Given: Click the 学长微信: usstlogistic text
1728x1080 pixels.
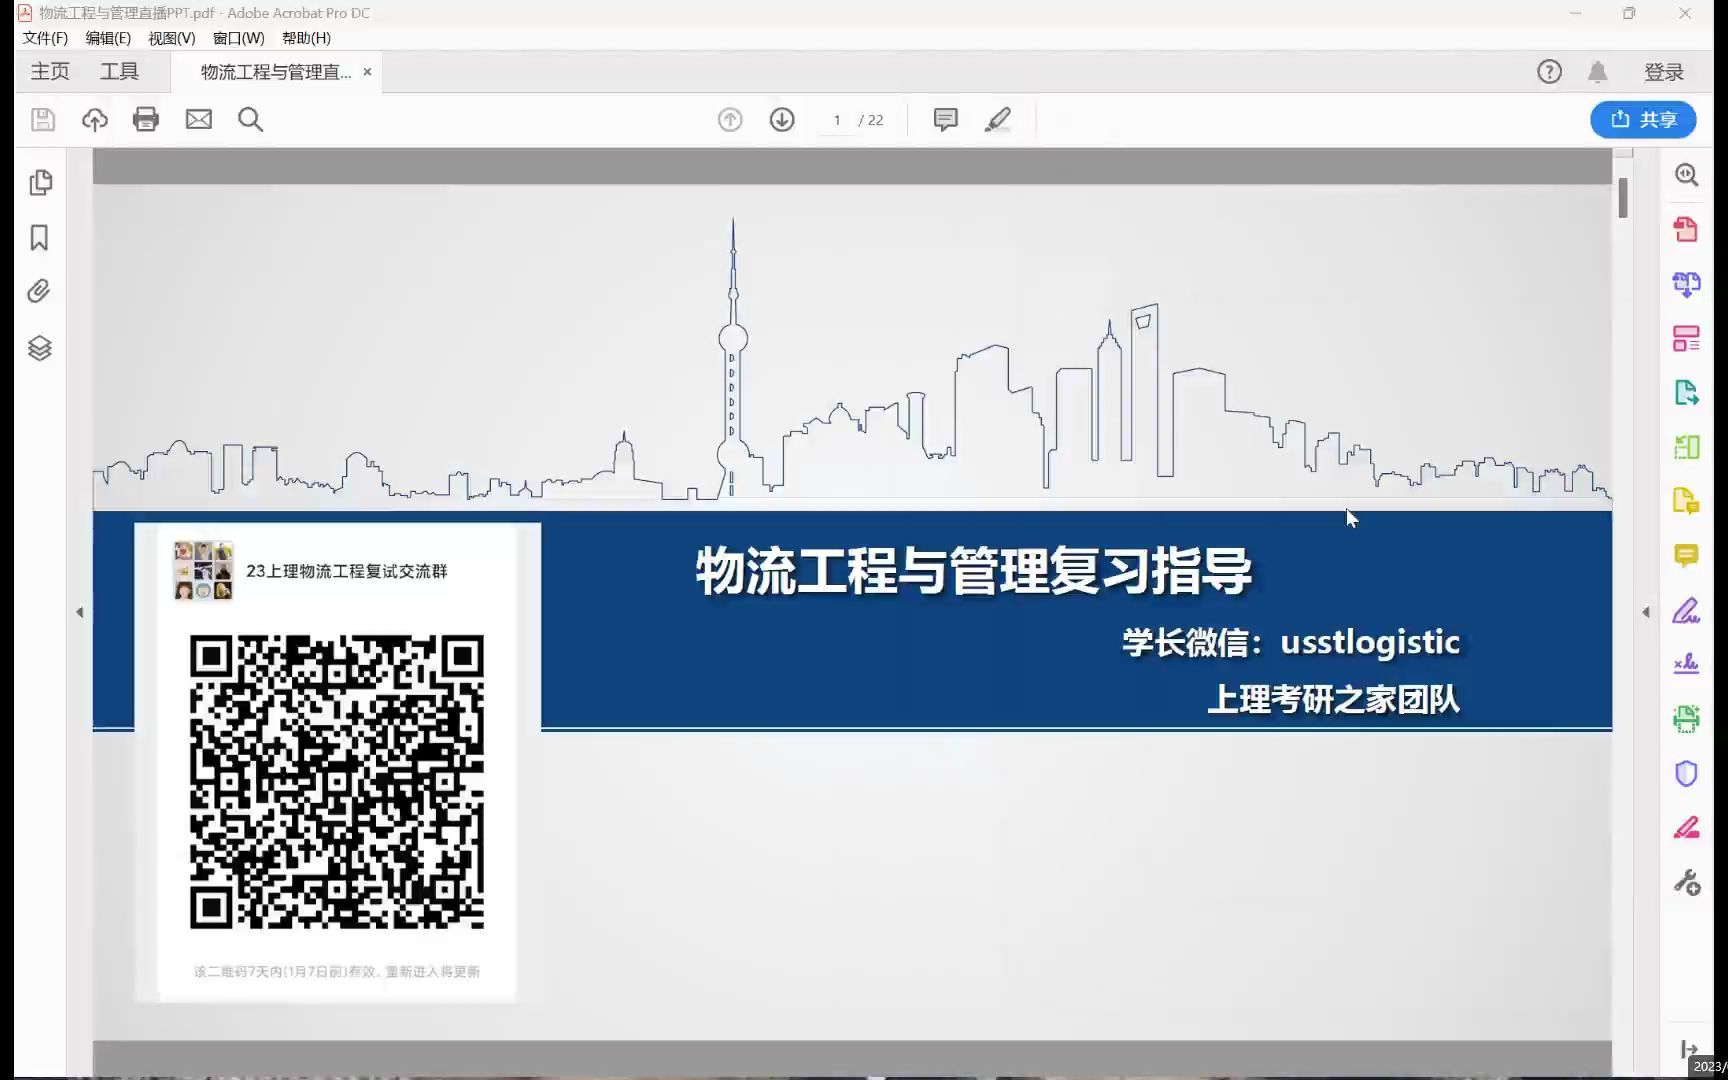Looking at the screenshot, I should 1291,642.
